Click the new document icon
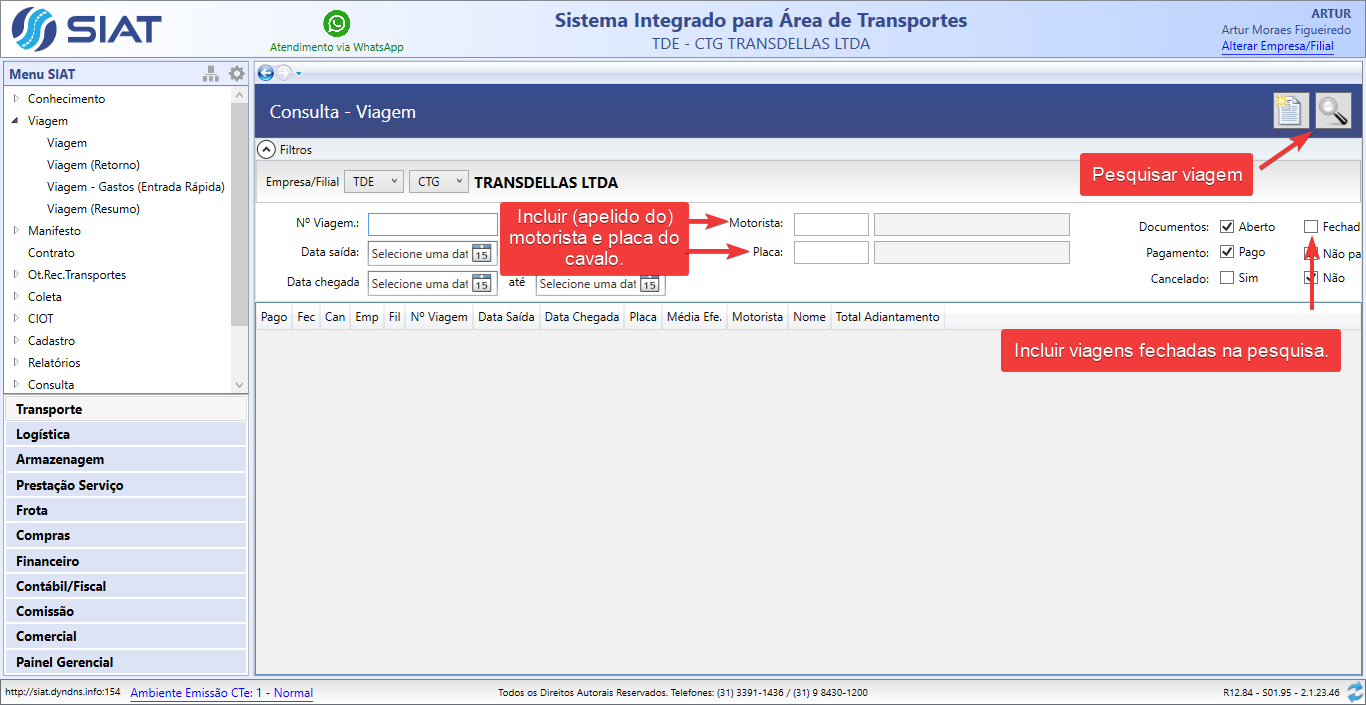1366x705 pixels. pyautogui.click(x=1291, y=110)
